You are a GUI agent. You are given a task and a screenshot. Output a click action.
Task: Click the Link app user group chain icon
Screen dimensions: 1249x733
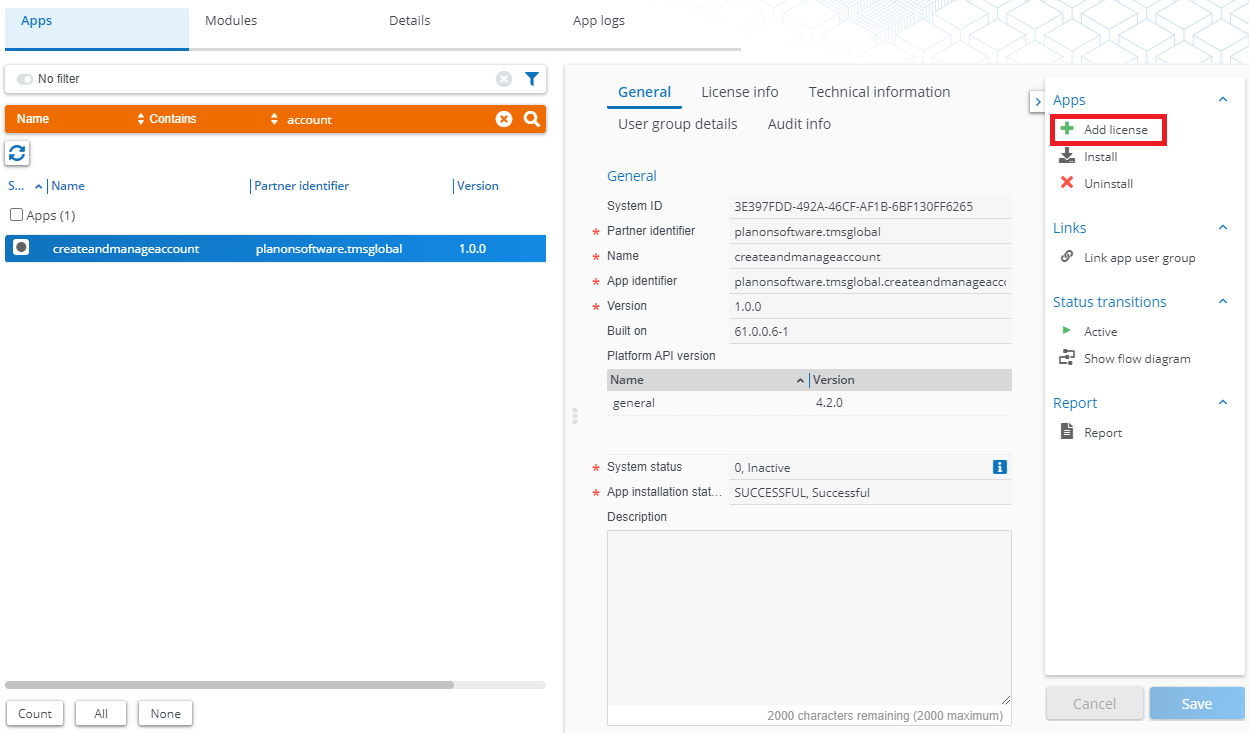click(x=1067, y=257)
